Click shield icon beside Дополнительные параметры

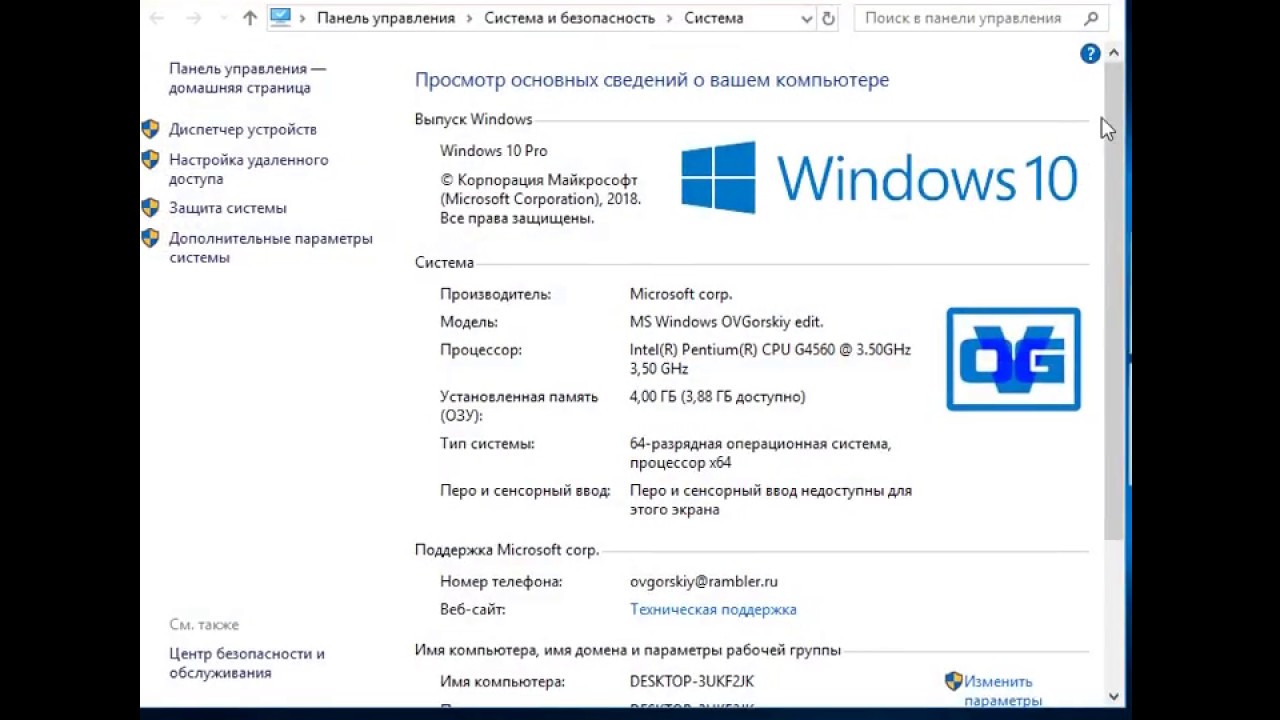coord(150,238)
